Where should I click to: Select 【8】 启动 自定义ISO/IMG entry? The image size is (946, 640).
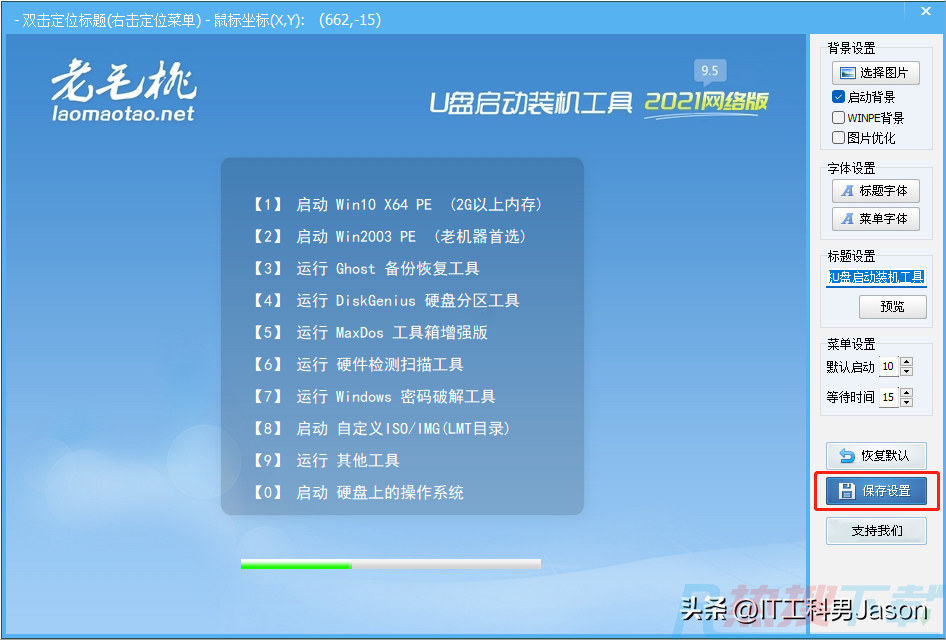pos(381,428)
